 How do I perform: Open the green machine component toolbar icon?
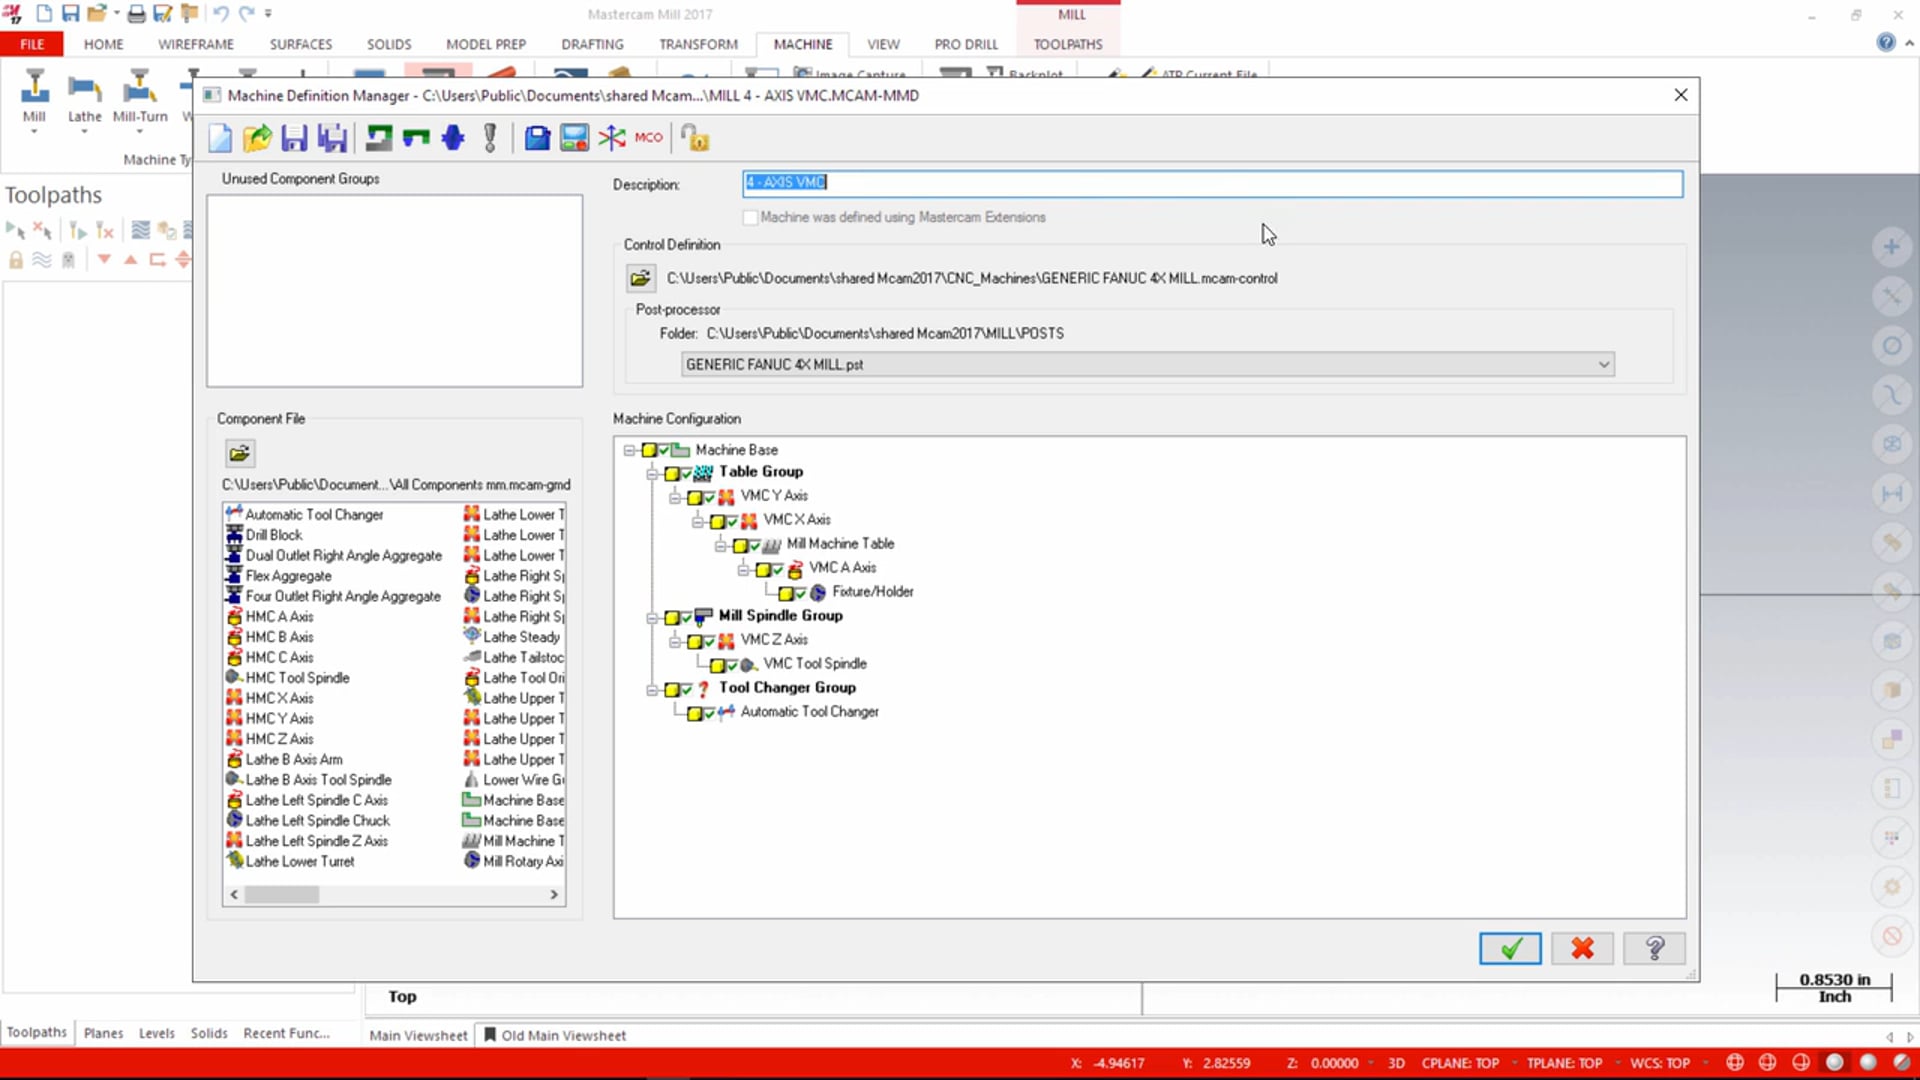[x=378, y=138]
